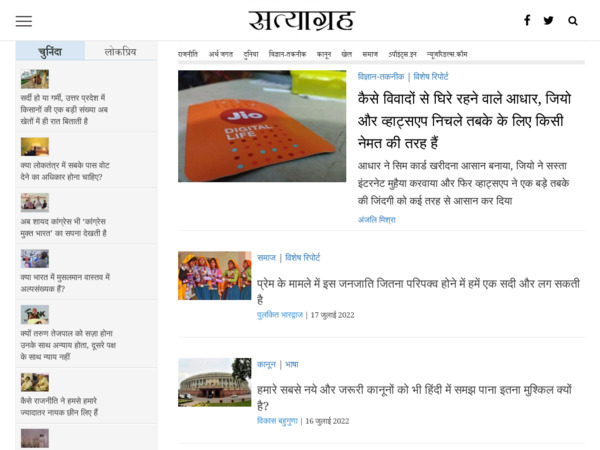600x450 pixels.
Task: Open the दुनिया section
Action: pyautogui.click(x=251, y=54)
